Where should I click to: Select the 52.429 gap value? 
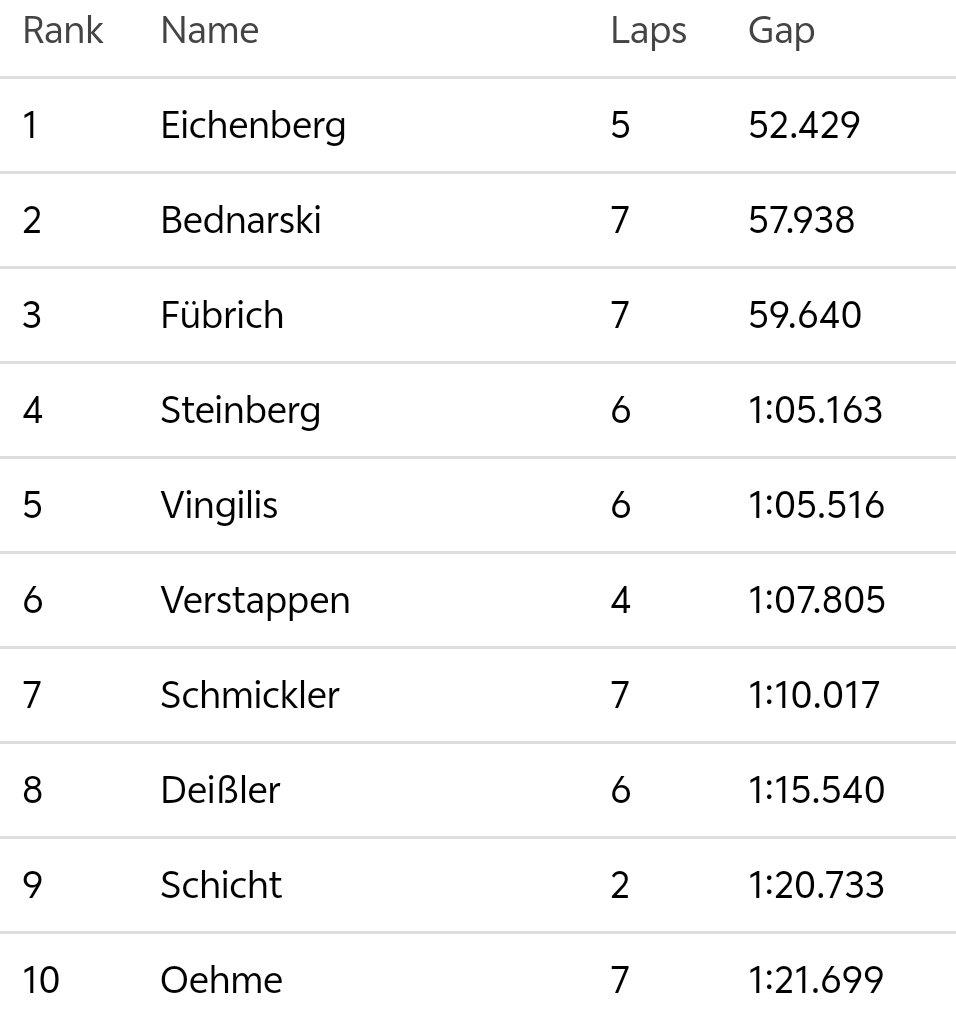(804, 125)
